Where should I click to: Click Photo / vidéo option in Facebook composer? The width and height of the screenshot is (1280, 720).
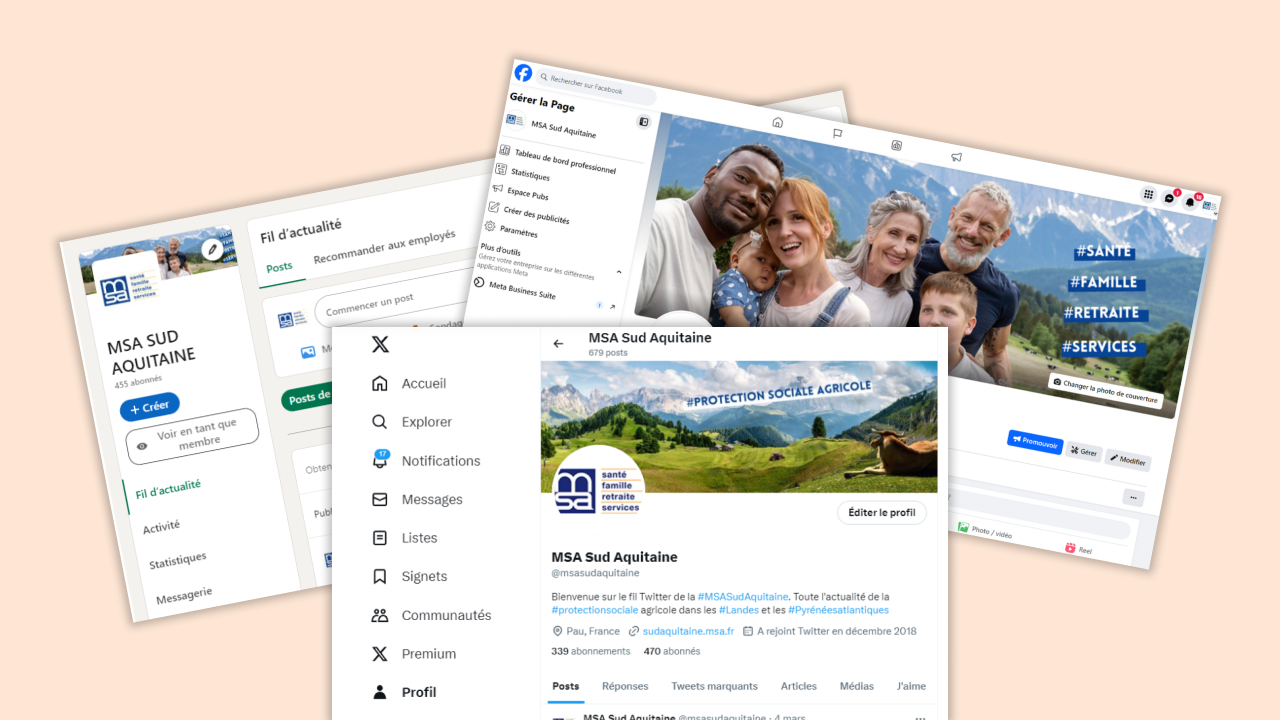(985, 531)
